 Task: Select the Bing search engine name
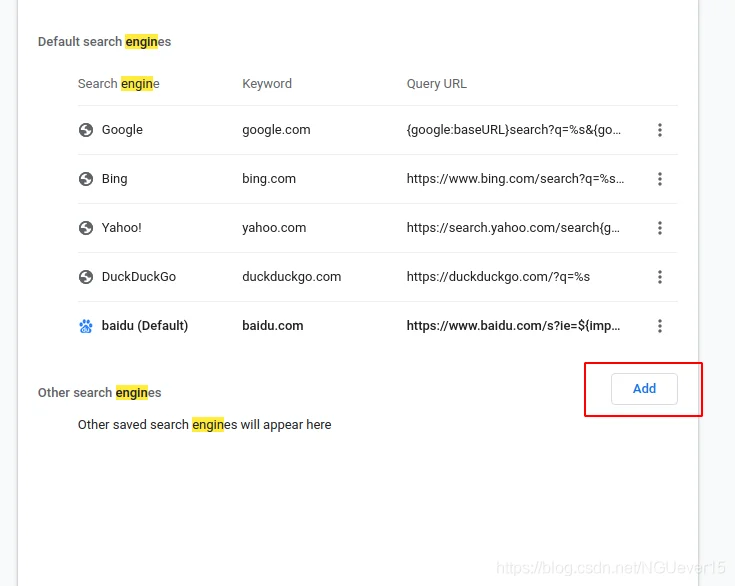pyautogui.click(x=114, y=179)
